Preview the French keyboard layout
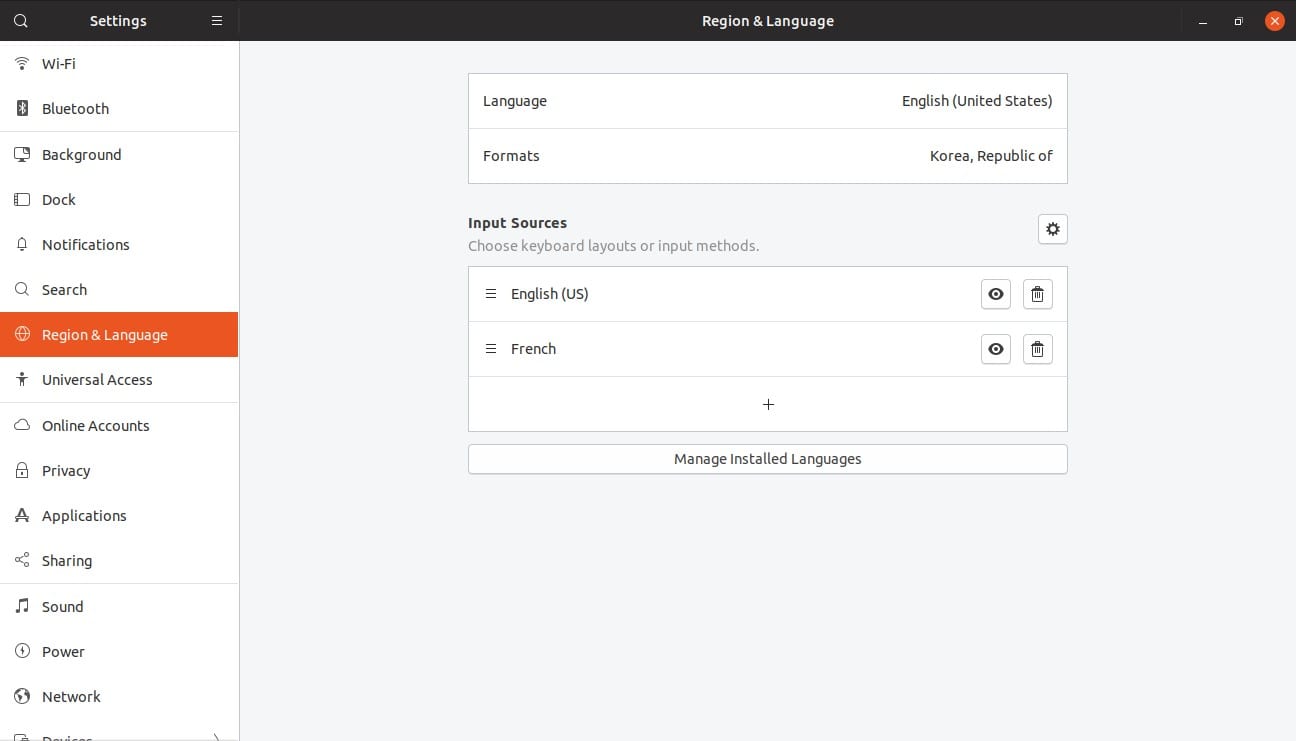Image resolution: width=1296 pixels, height=741 pixels. click(995, 349)
